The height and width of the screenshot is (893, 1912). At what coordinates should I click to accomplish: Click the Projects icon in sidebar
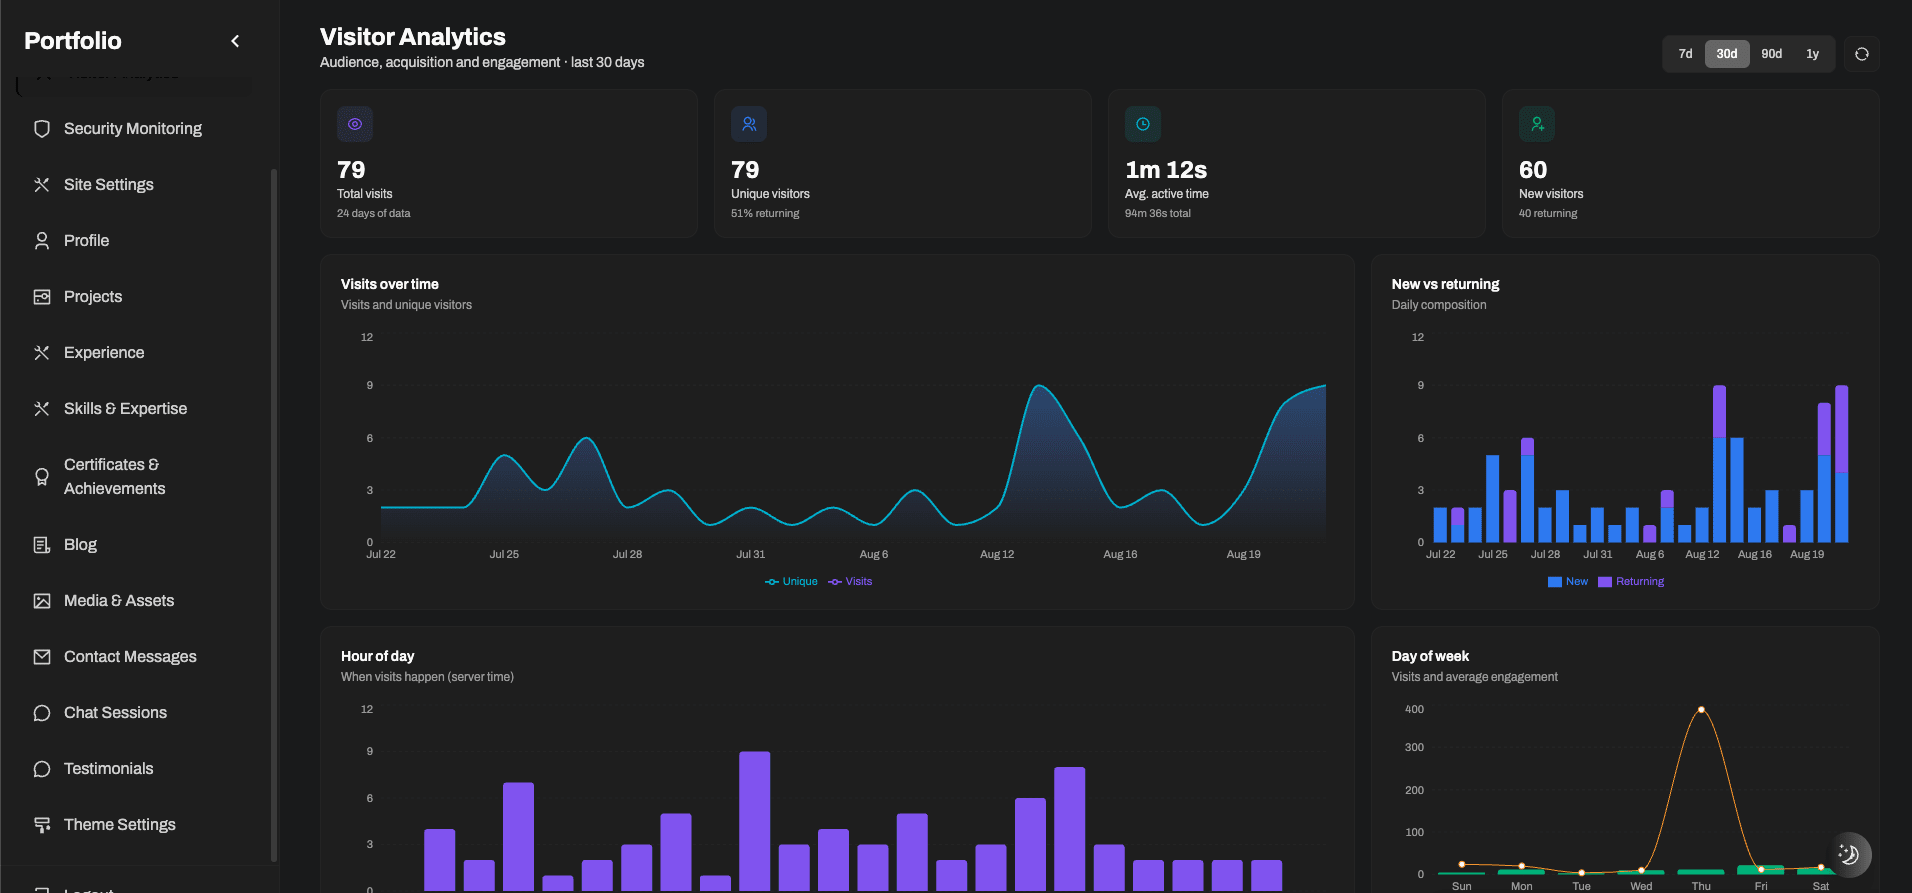[x=42, y=297]
